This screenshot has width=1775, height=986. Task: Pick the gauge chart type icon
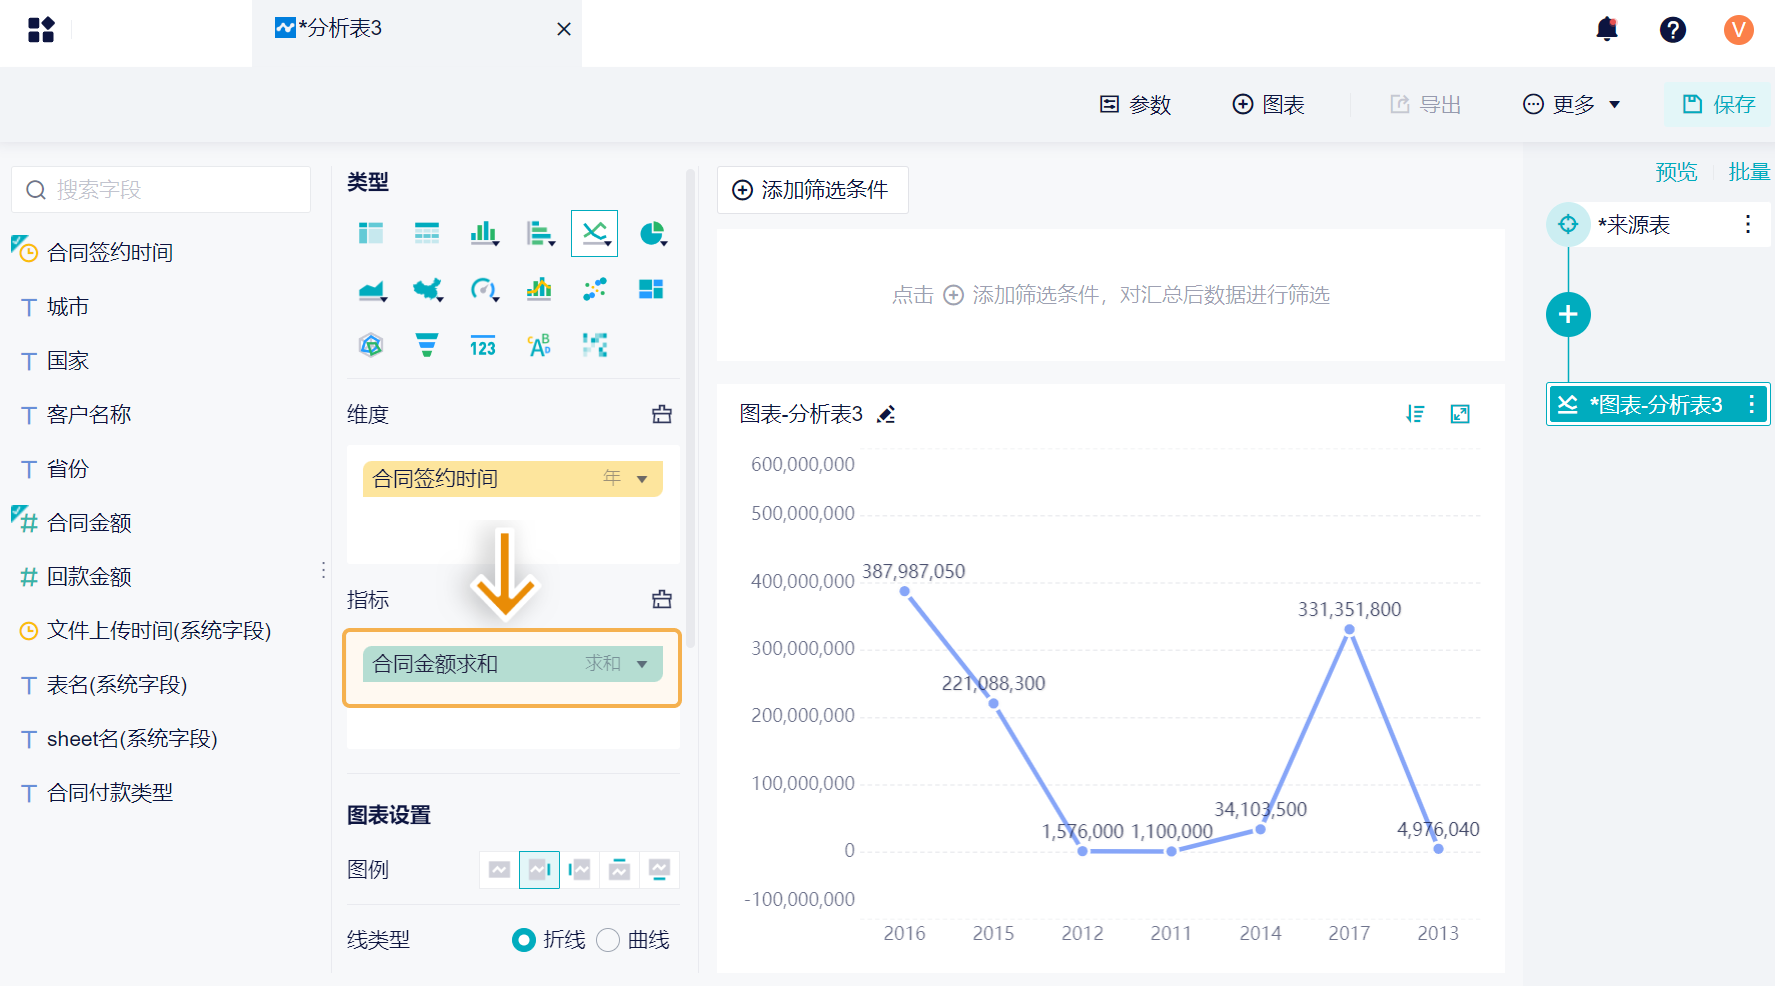[484, 290]
